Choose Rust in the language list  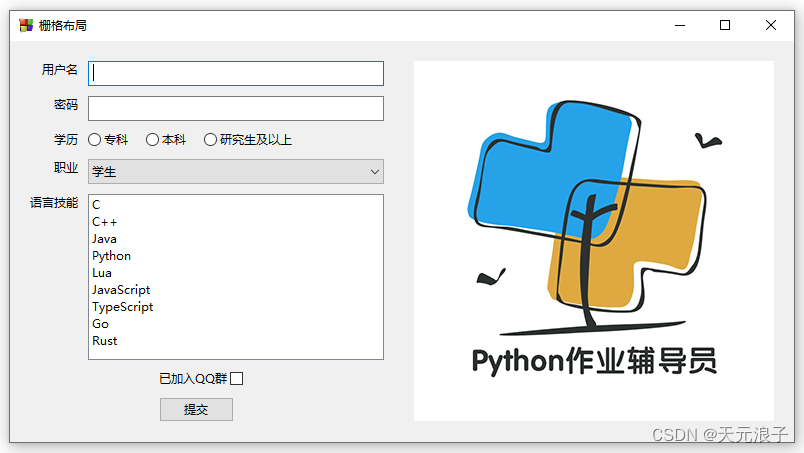click(x=236, y=340)
